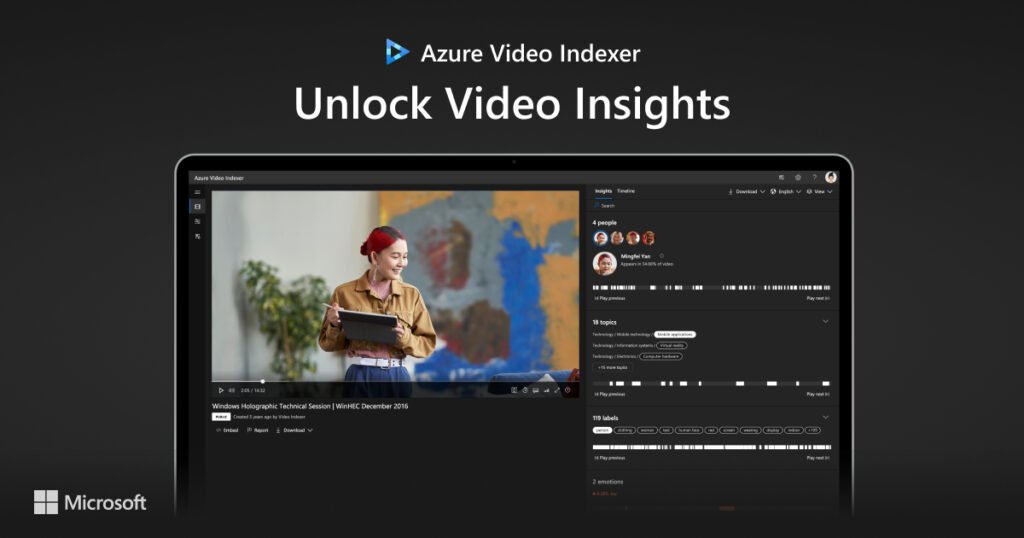
Task: Select the clothing label tag
Action: [x=625, y=430]
